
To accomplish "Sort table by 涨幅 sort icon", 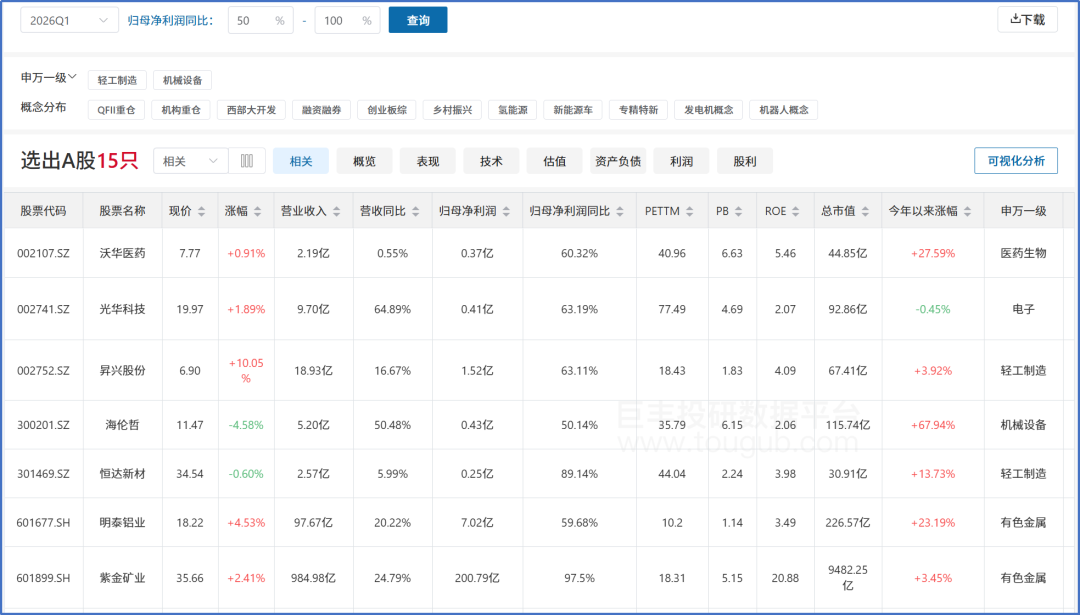I will click(x=257, y=211).
